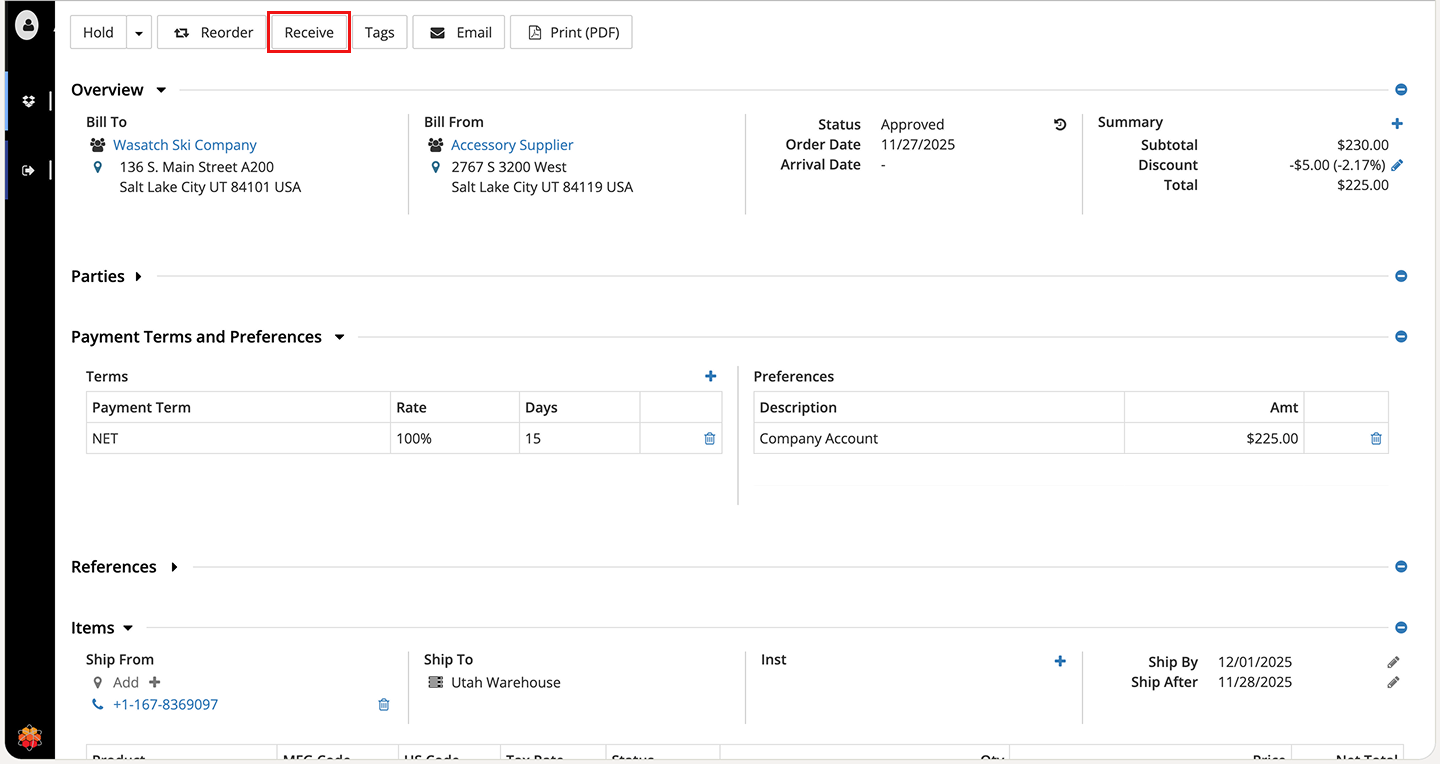Add a summary entry with the plus icon
Viewport: 1440px width, 764px height.
(x=1397, y=124)
